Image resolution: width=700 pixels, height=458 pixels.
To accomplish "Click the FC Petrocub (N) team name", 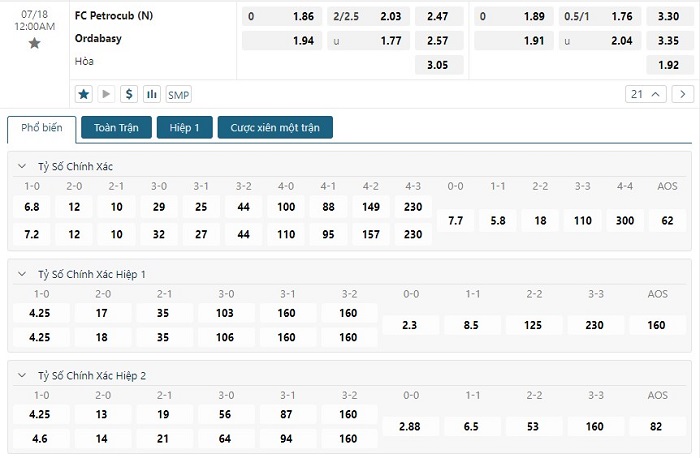I will 112,17.
